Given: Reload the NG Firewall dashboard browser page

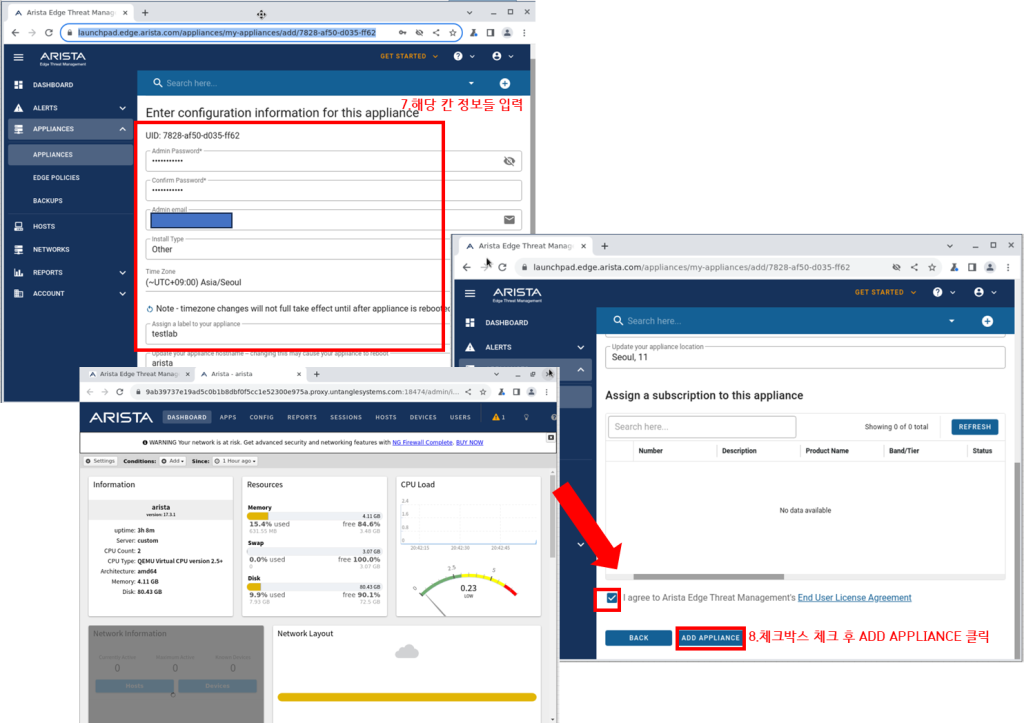Looking at the screenshot, I should coord(120,392).
